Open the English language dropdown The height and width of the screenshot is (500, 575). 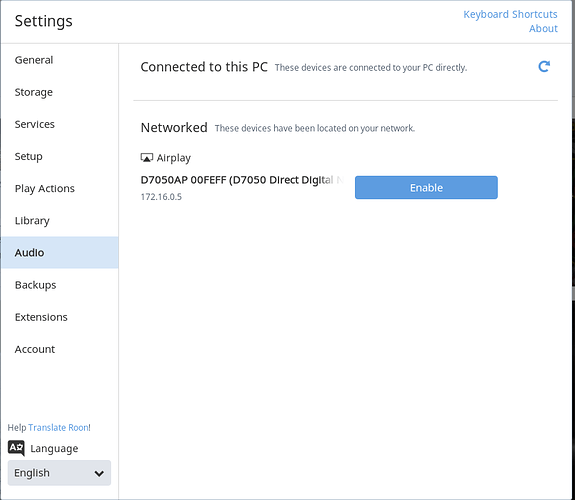59,473
